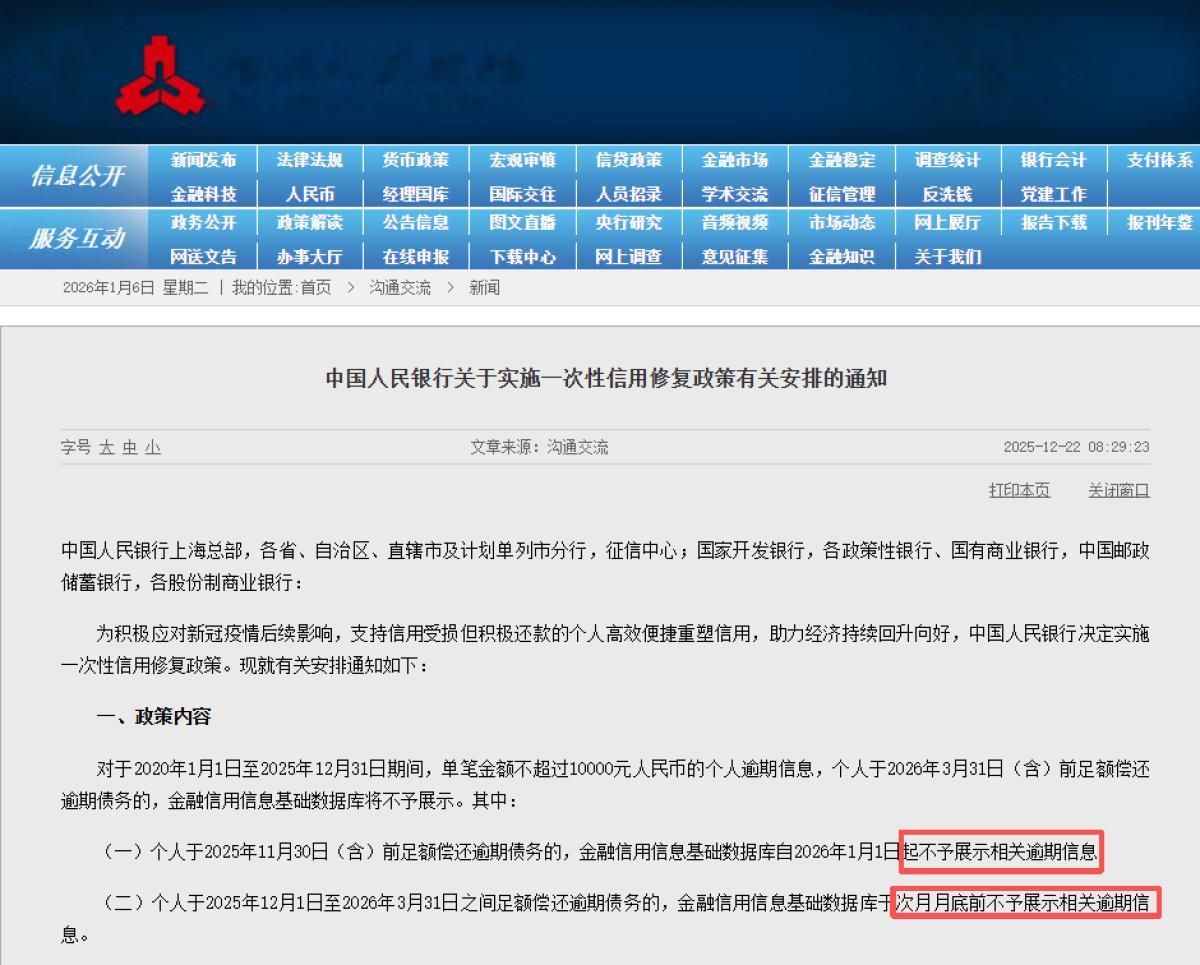Screen dimensions: 1200x965
Task: Open the 报刊年鉴 menu item
Action: click(1160, 222)
